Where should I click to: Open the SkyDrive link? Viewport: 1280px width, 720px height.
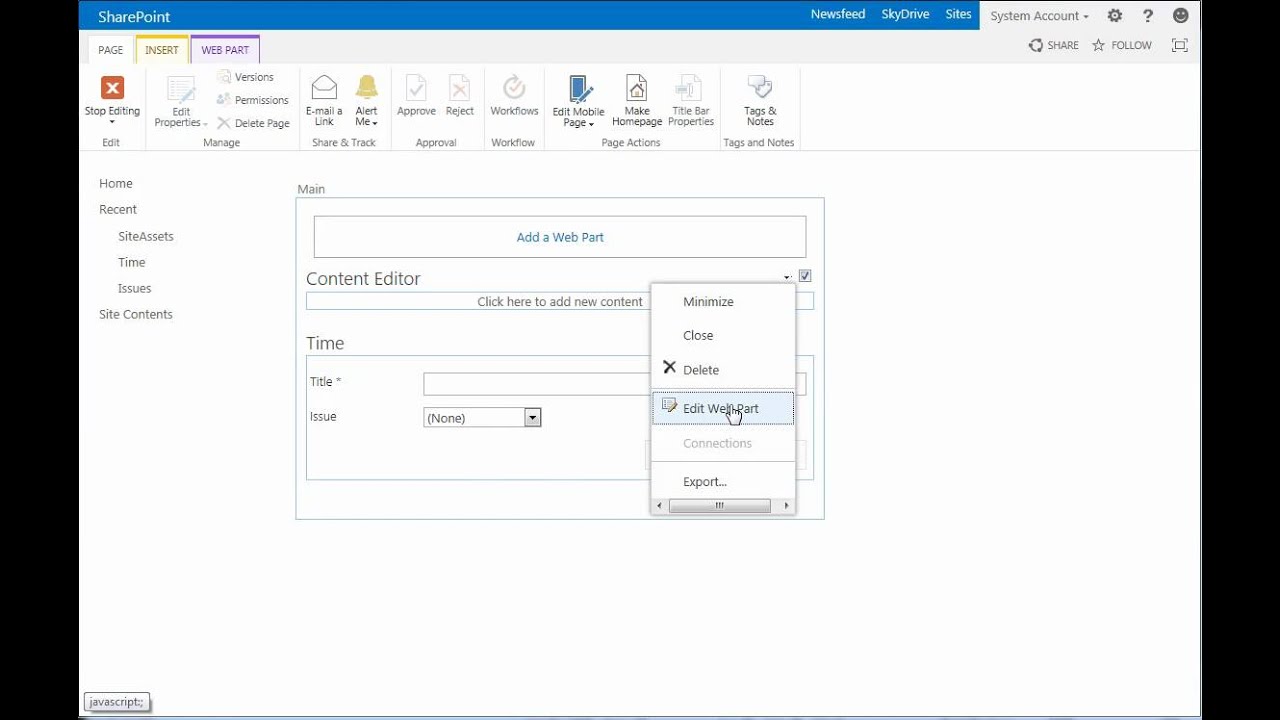coord(905,14)
